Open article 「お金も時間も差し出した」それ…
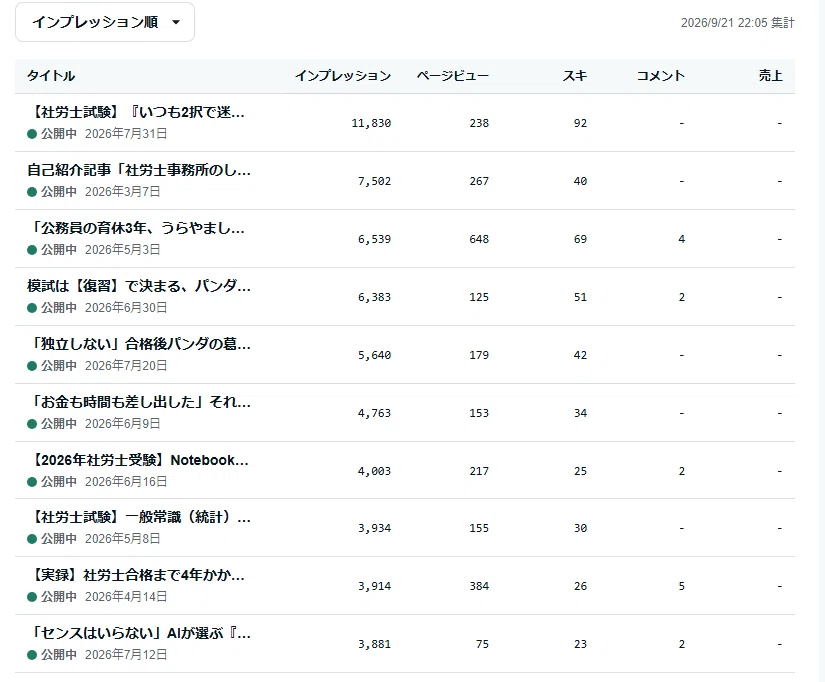The image size is (825, 682). tap(139, 402)
